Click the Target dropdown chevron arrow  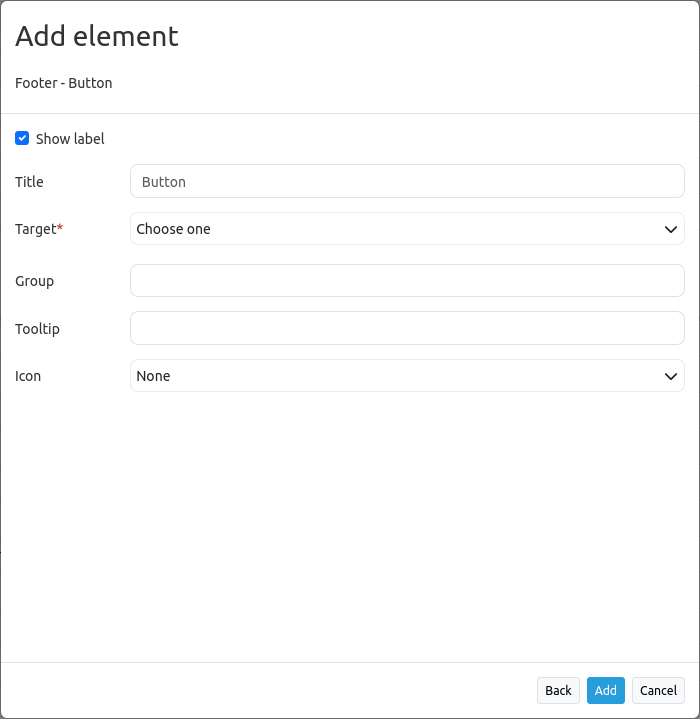(671, 229)
